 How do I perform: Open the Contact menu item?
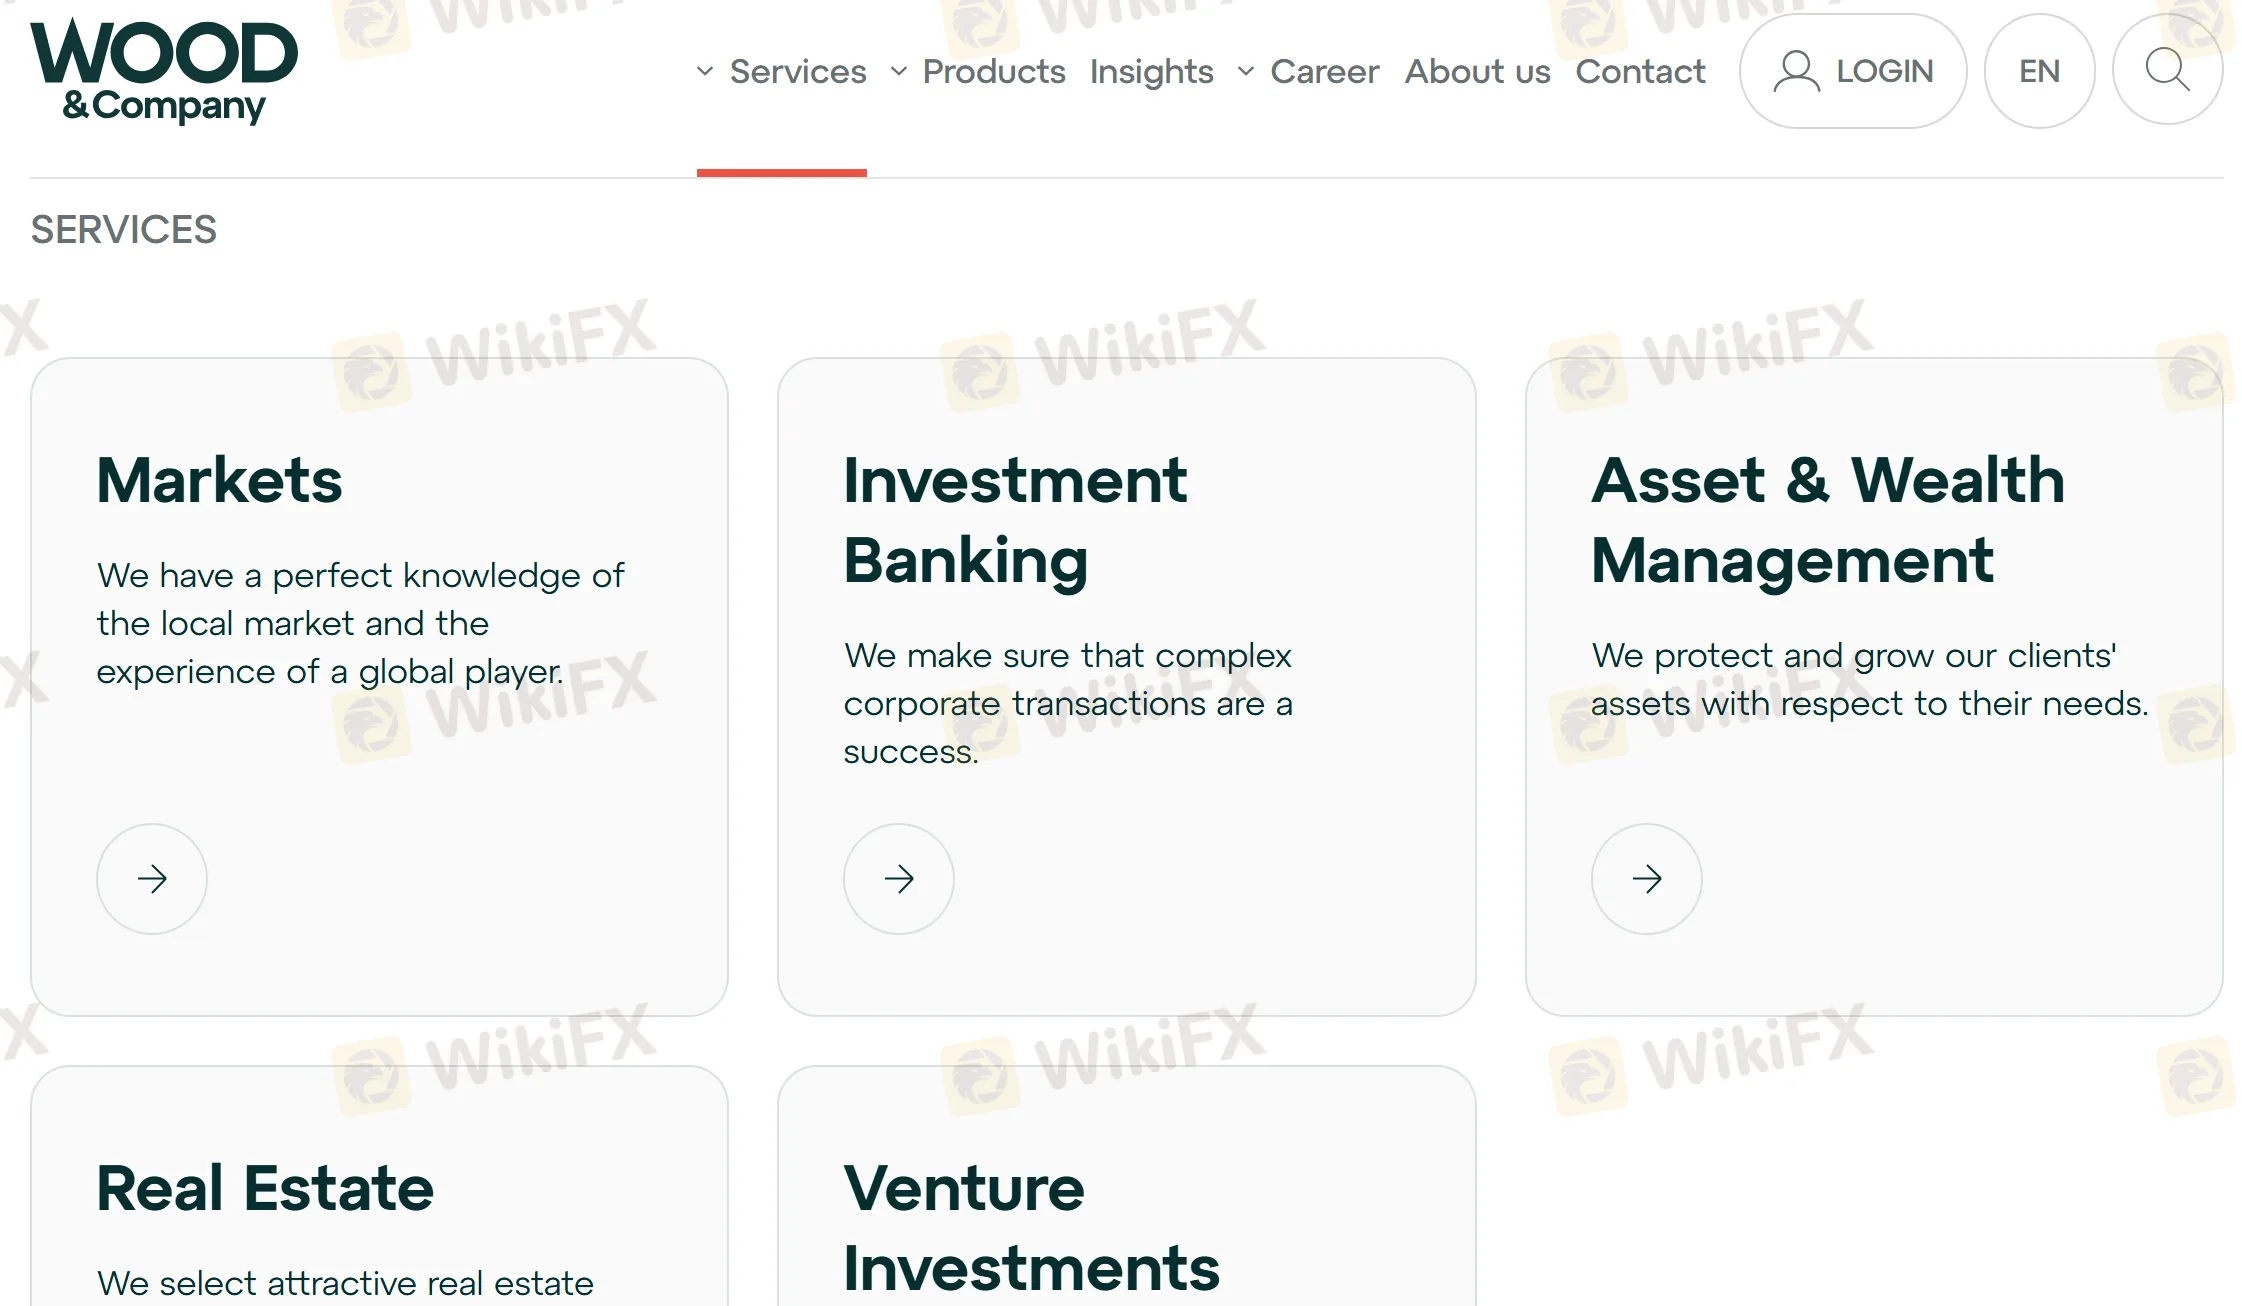(x=1640, y=71)
